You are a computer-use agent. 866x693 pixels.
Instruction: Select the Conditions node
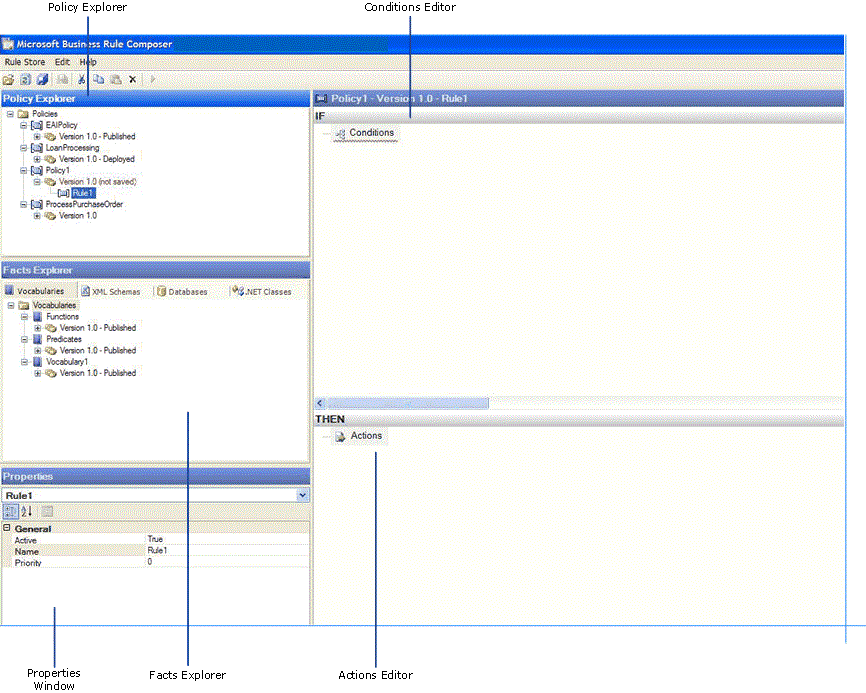372,133
